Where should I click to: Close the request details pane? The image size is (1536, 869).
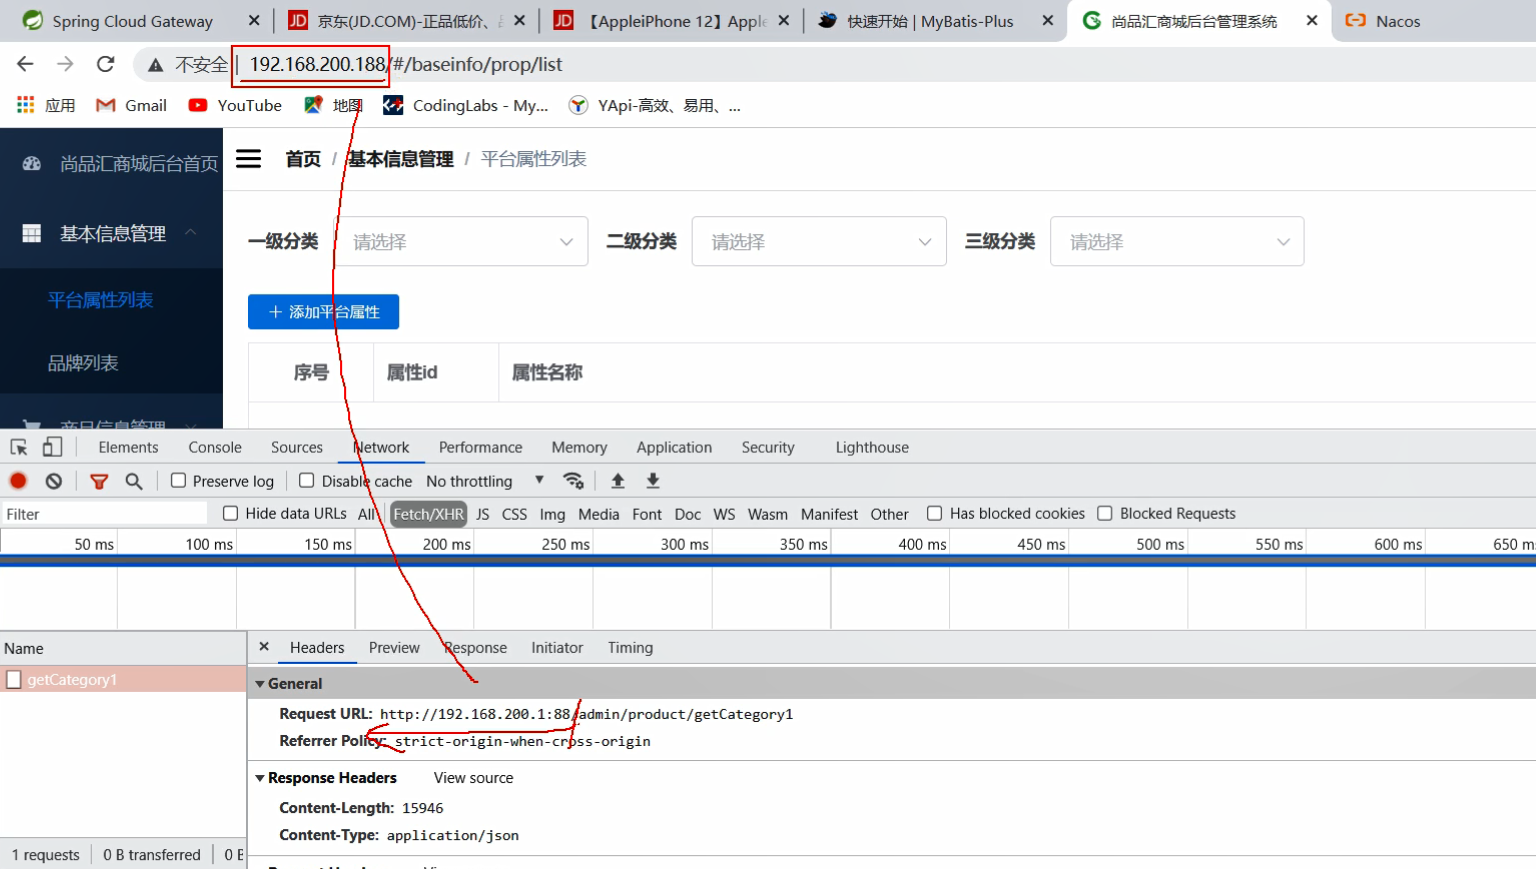(264, 647)
